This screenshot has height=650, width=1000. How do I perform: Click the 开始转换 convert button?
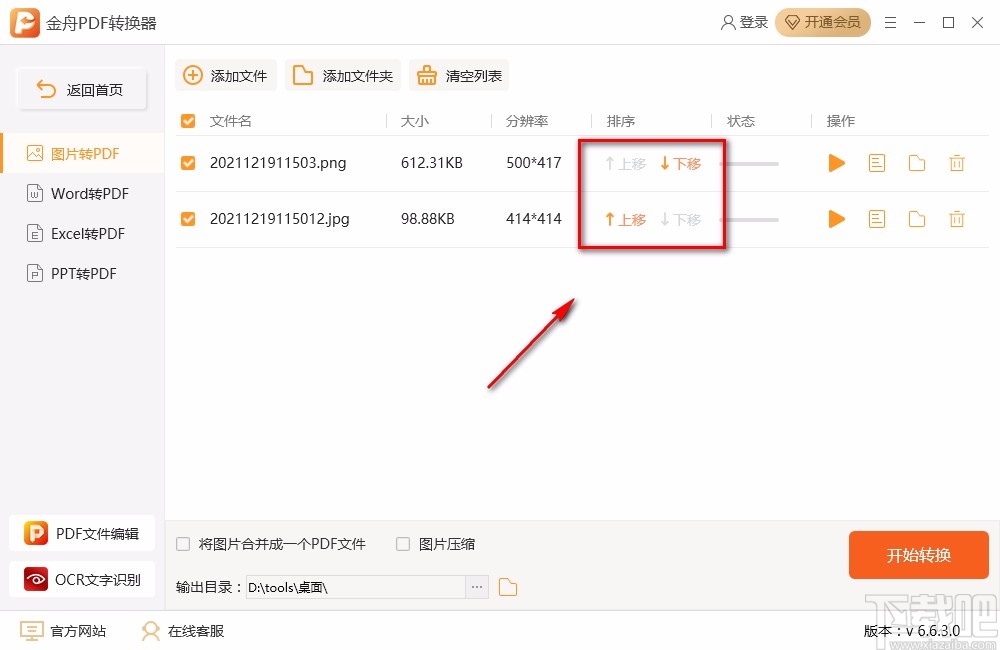(x=918, y=555)
